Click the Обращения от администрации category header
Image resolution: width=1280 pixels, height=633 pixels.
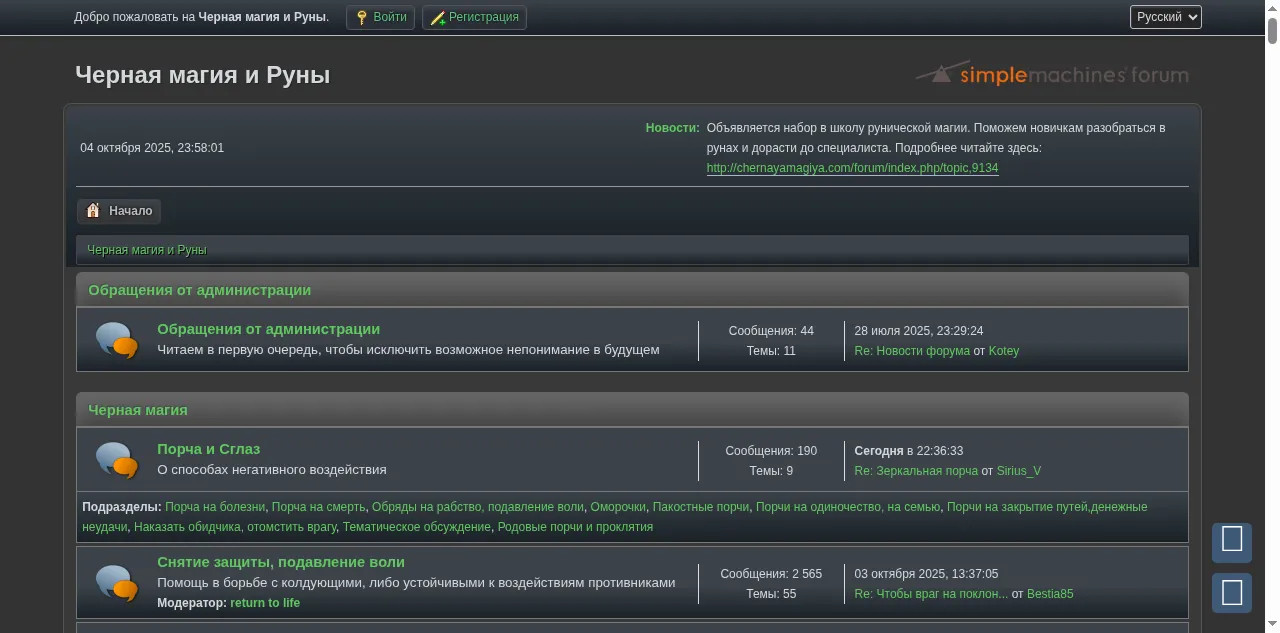click(x=199, y=290)
